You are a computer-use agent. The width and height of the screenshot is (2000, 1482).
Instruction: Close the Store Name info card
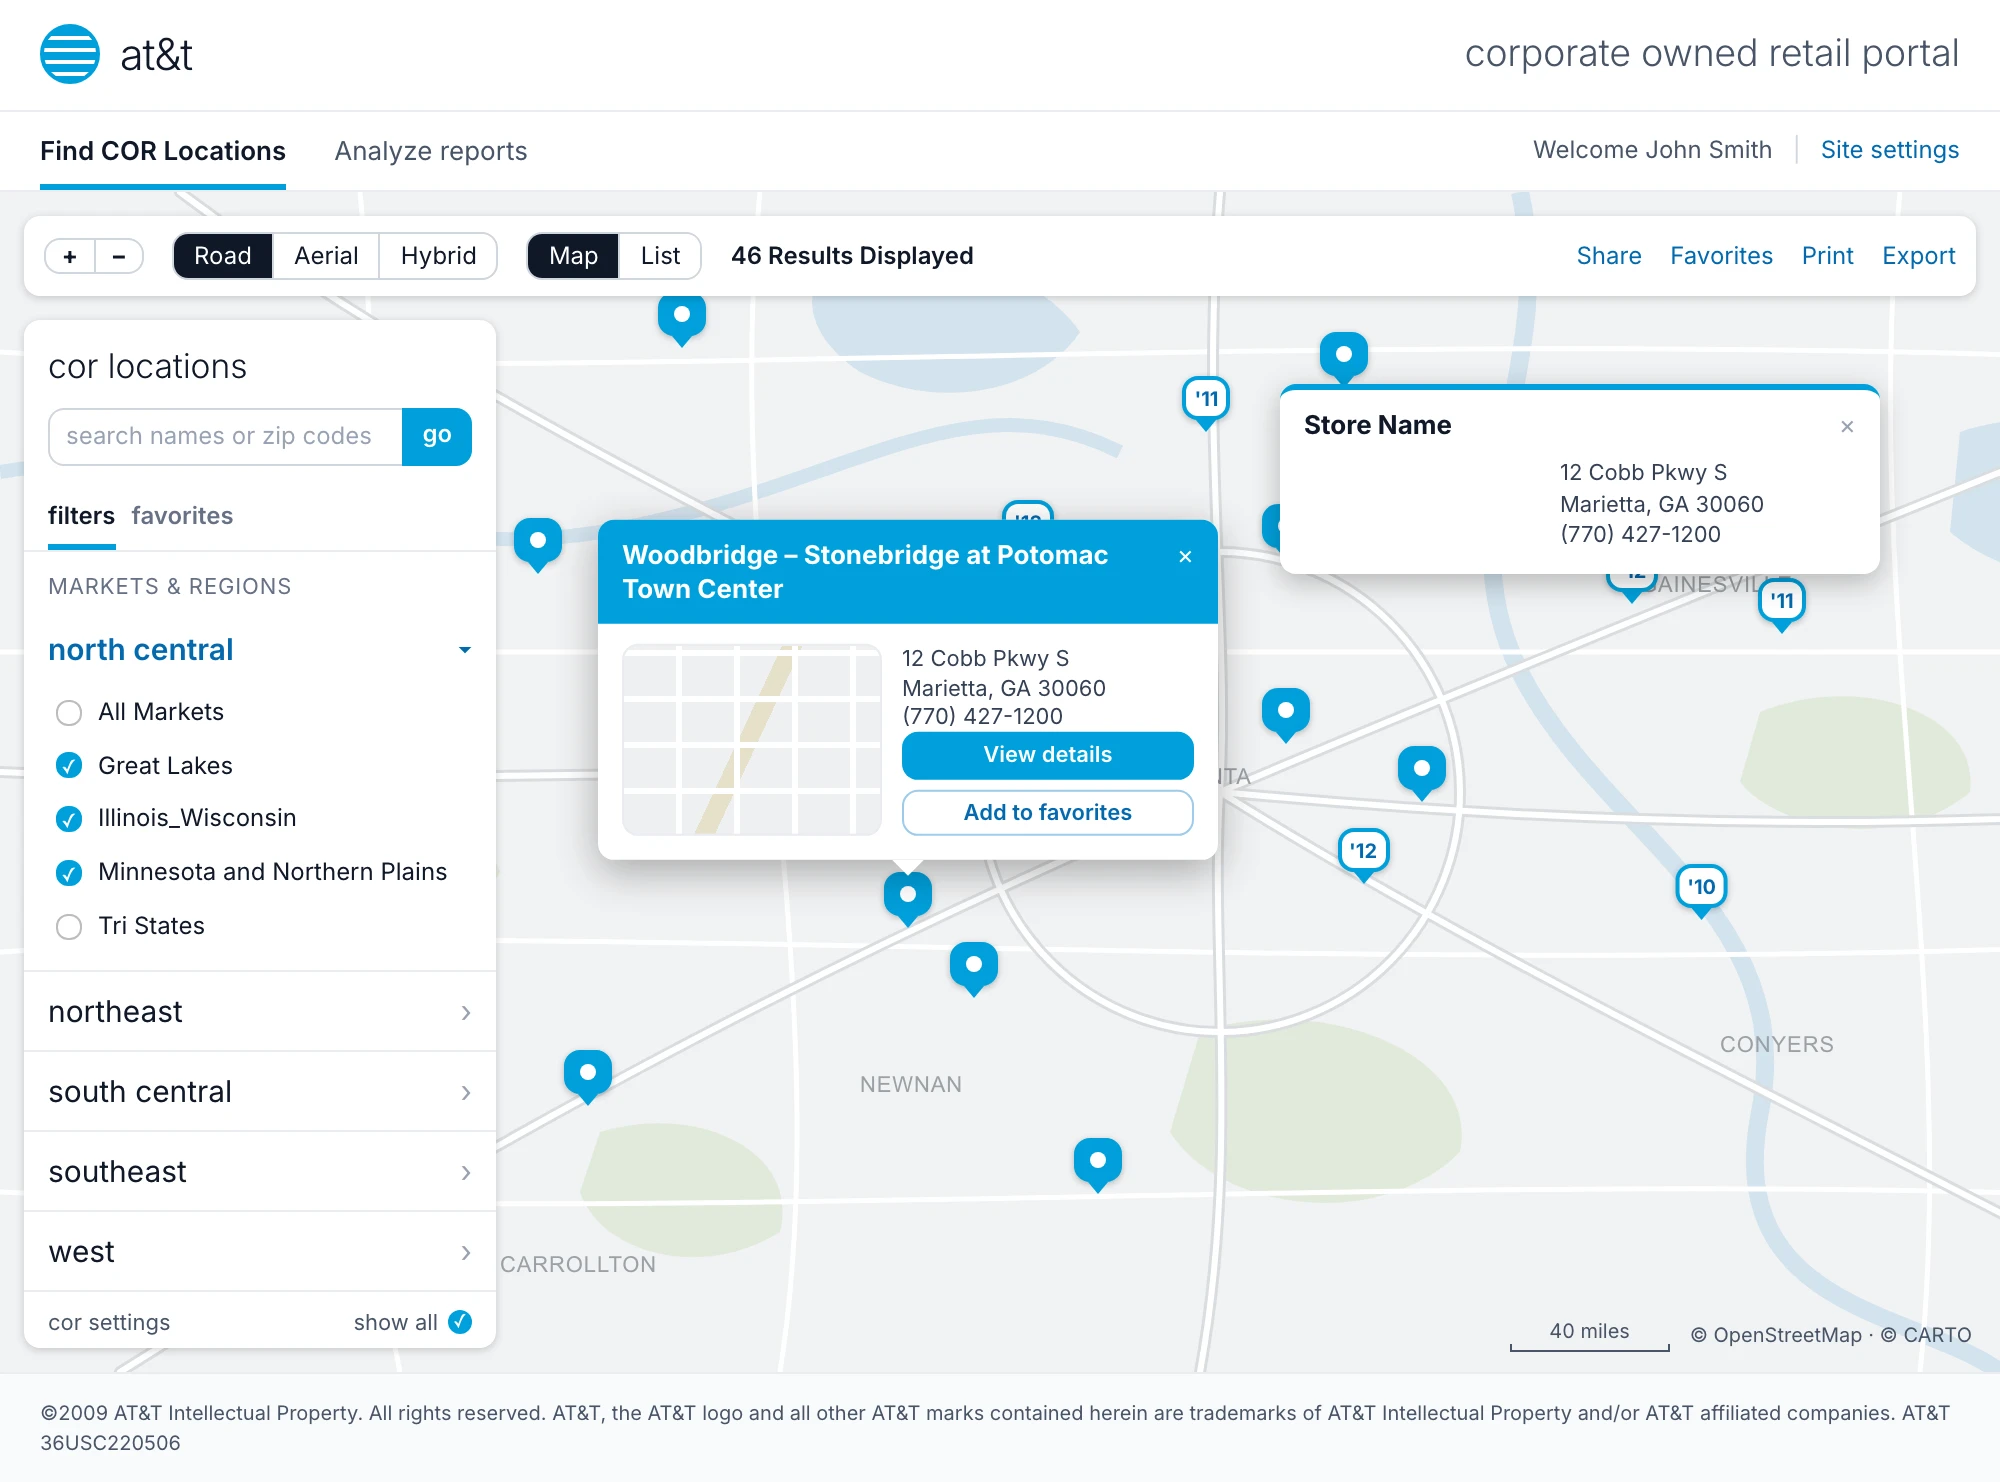[x=1847, y=427]
